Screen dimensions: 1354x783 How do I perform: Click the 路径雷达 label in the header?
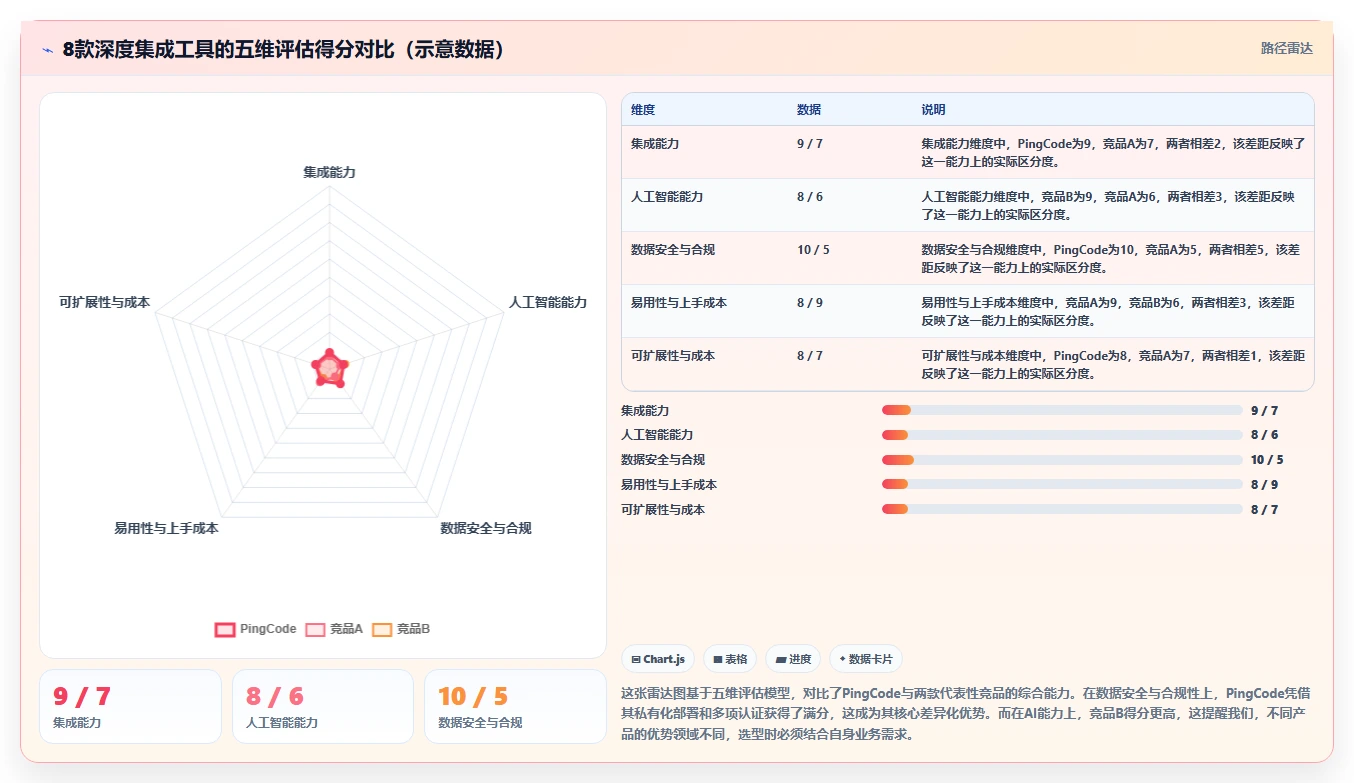tap(1286, 48)
